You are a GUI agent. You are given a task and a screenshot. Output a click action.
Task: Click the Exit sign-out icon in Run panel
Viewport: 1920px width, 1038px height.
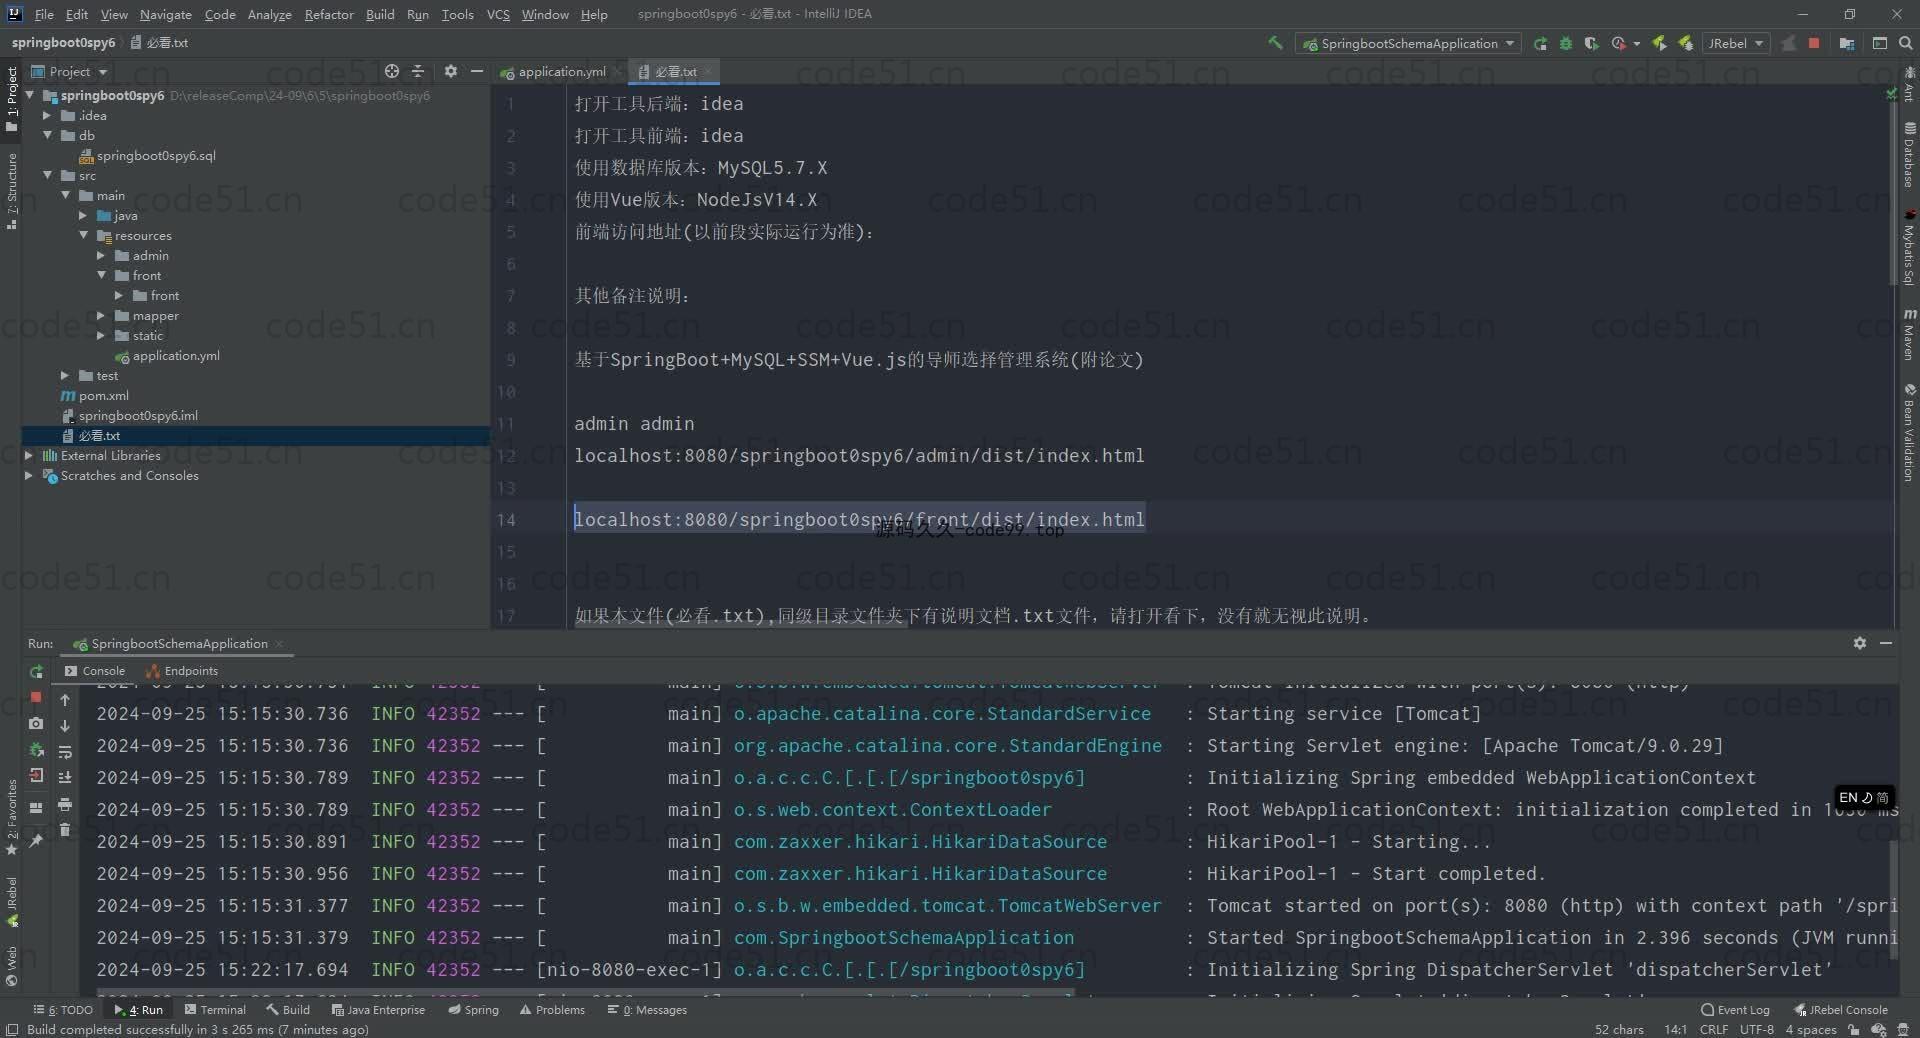(36, 775)
